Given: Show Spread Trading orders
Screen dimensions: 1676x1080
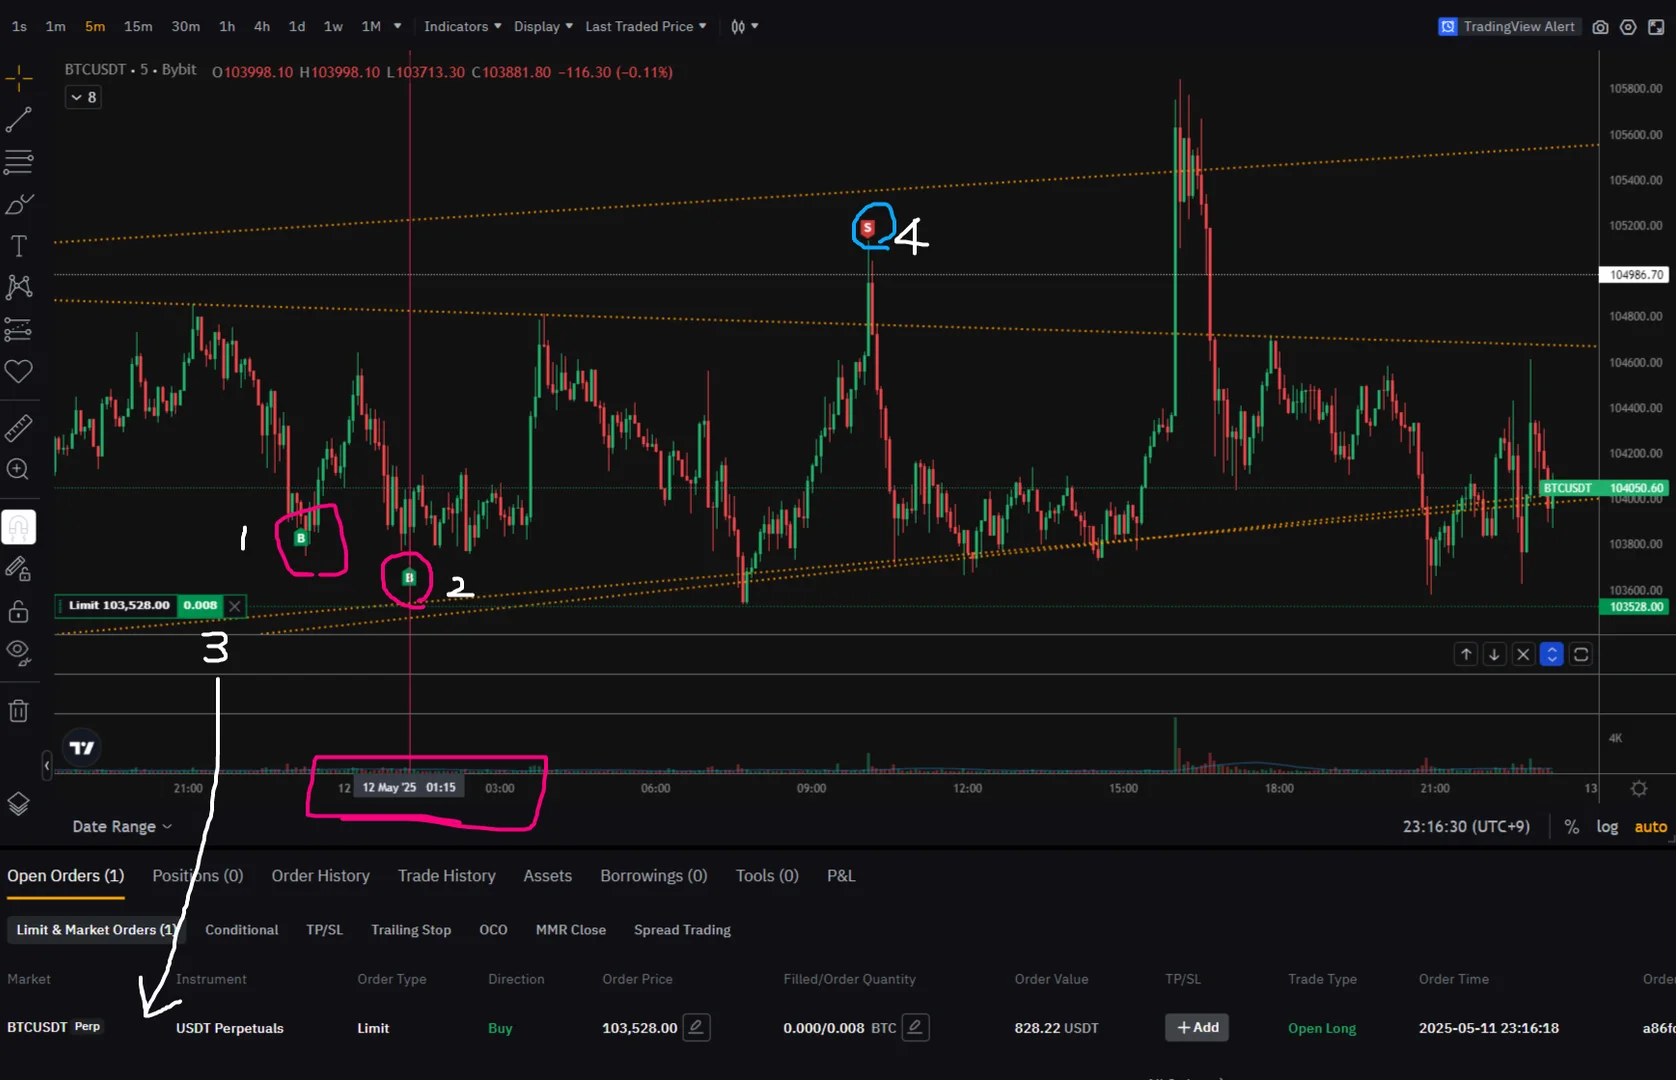Looking at the screenshot, I should [x=682, y=930].
